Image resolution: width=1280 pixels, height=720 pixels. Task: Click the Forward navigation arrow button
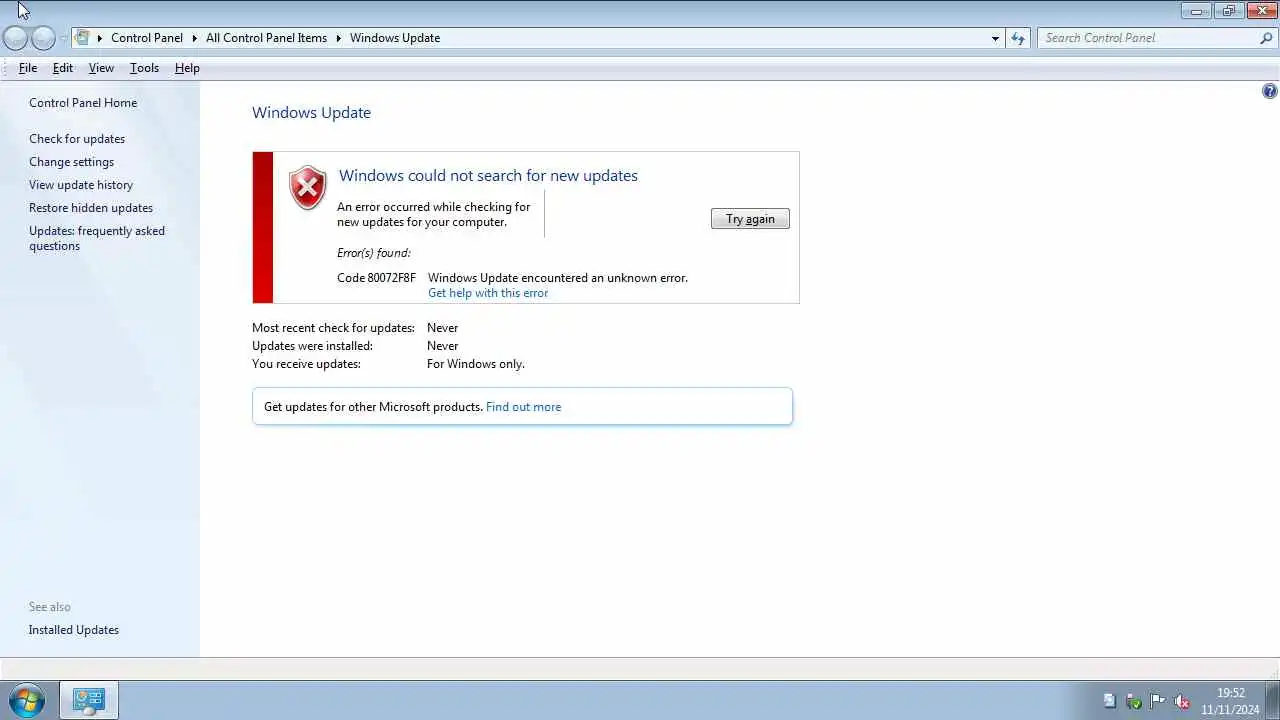[x=43, y=38]
